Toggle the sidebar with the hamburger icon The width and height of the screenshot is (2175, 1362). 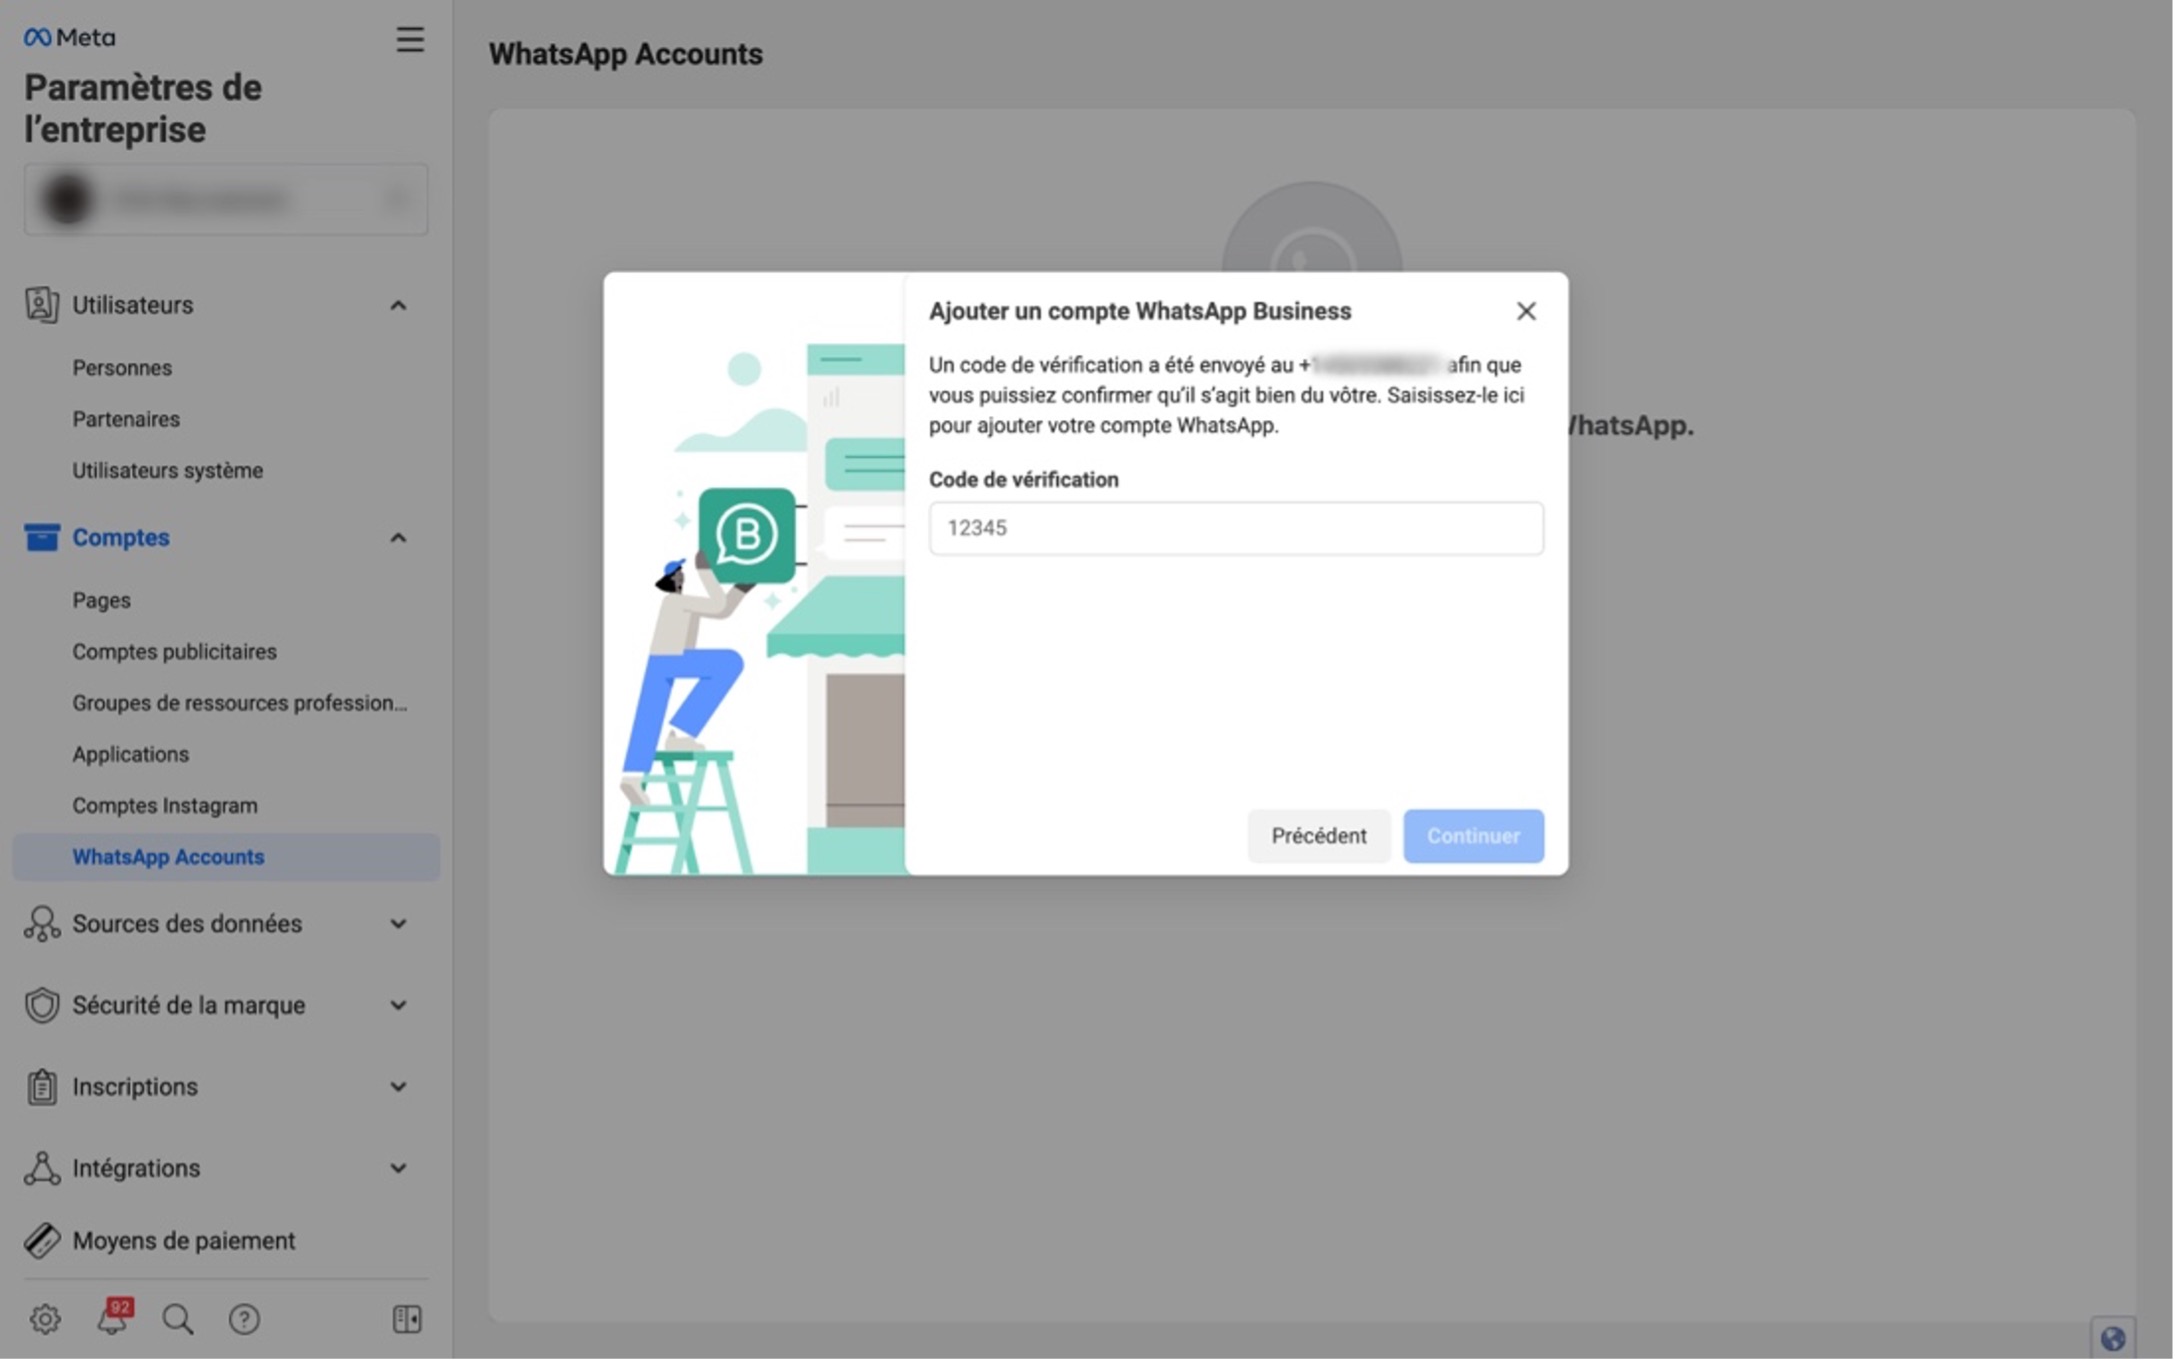tap(410, 40)
